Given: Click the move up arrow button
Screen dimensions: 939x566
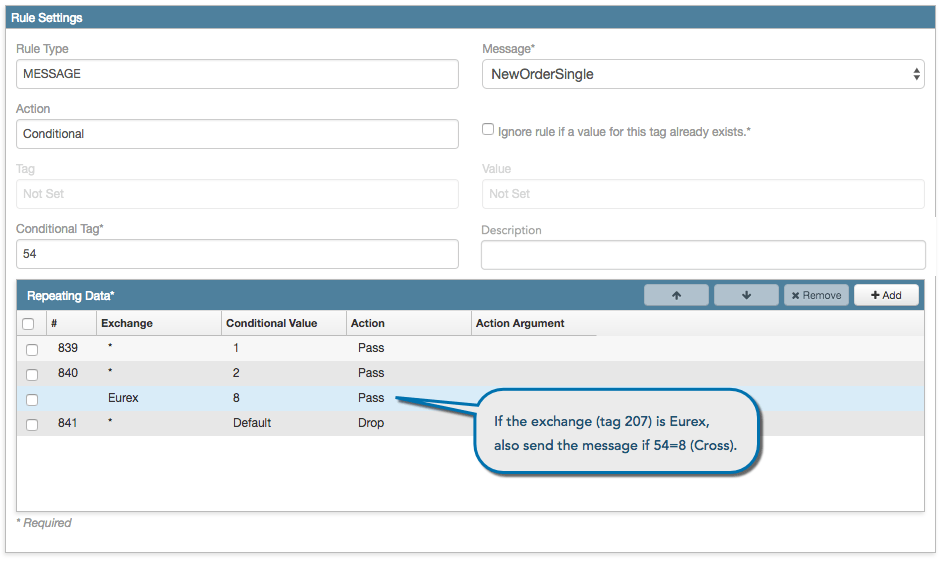Looking at the screenshot, I should (676, 295).
